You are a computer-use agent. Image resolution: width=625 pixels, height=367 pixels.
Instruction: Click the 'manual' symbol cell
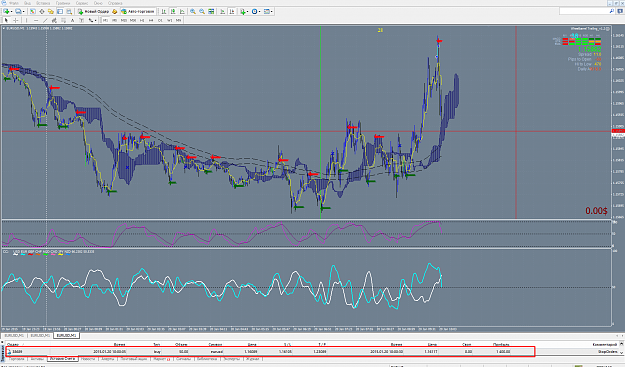pos(216,351)
